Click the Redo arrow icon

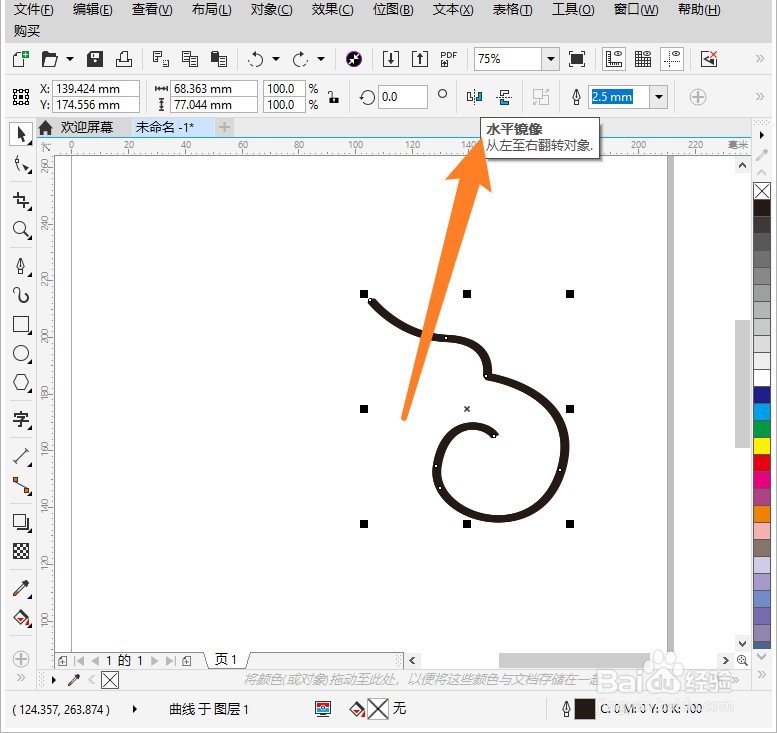[300, 59]
